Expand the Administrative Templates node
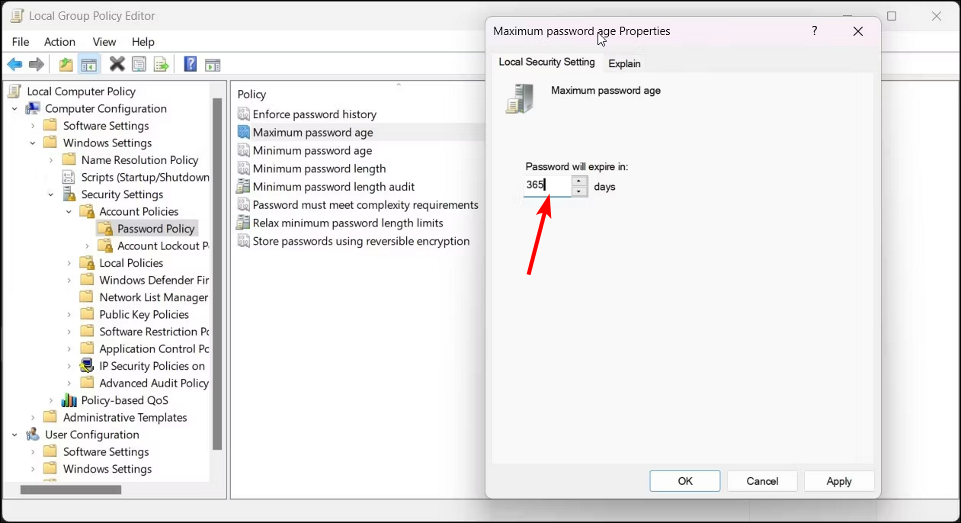Viewport: 961px width, 523px height. pos(33,418)
